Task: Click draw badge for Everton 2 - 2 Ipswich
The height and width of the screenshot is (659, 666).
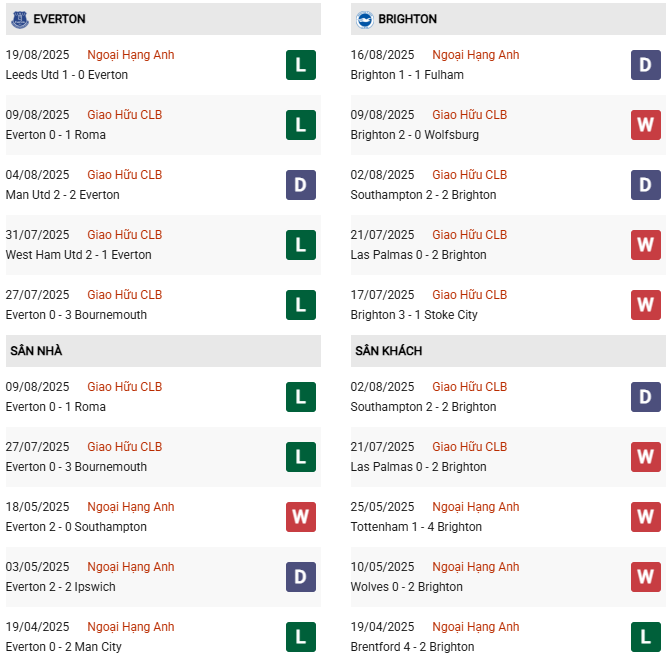Action: [x=300, y=577]
